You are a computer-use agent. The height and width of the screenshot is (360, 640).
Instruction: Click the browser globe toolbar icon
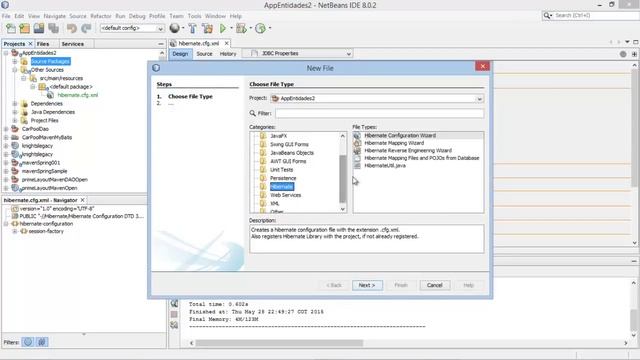pyautogui.click(x=175, y=28)
